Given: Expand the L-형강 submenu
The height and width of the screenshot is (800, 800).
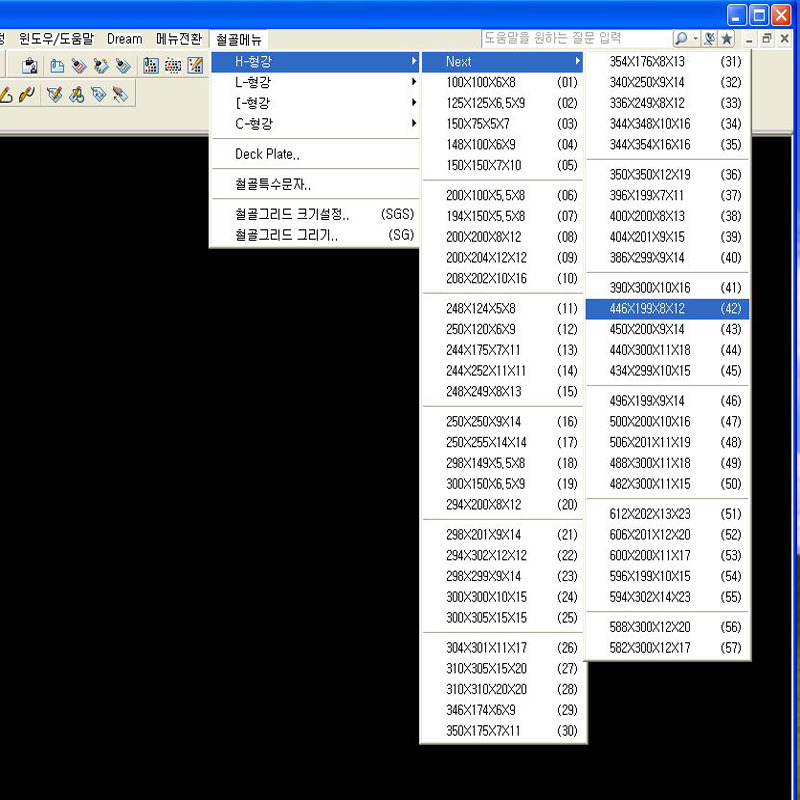Looking at the screenshot, I should [x=315, y=82].
